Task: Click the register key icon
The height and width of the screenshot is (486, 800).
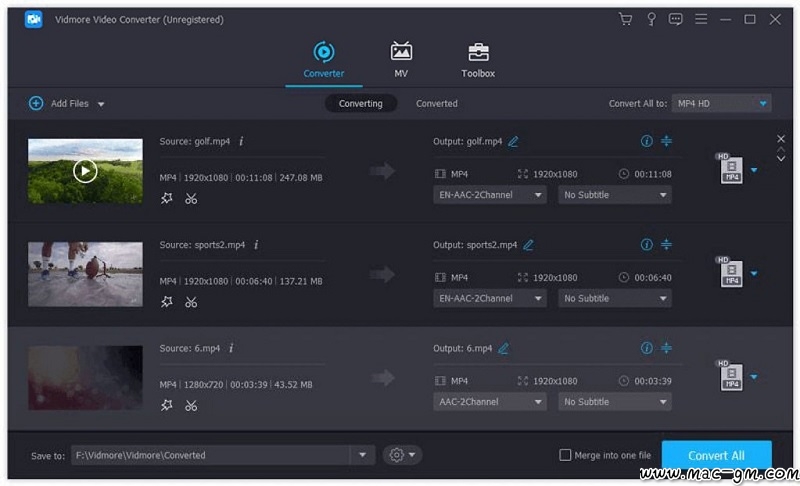Action: 651,19
